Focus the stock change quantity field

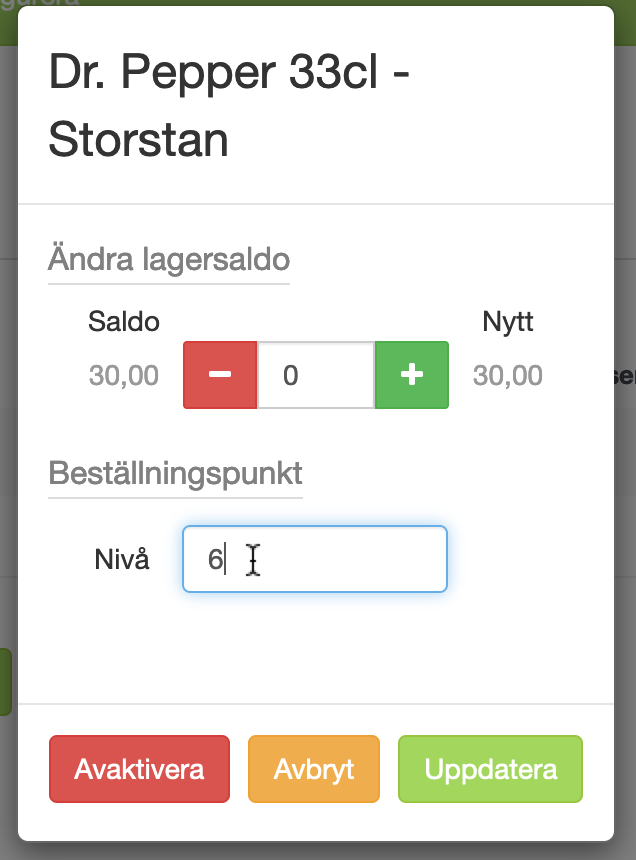(315, 375)
